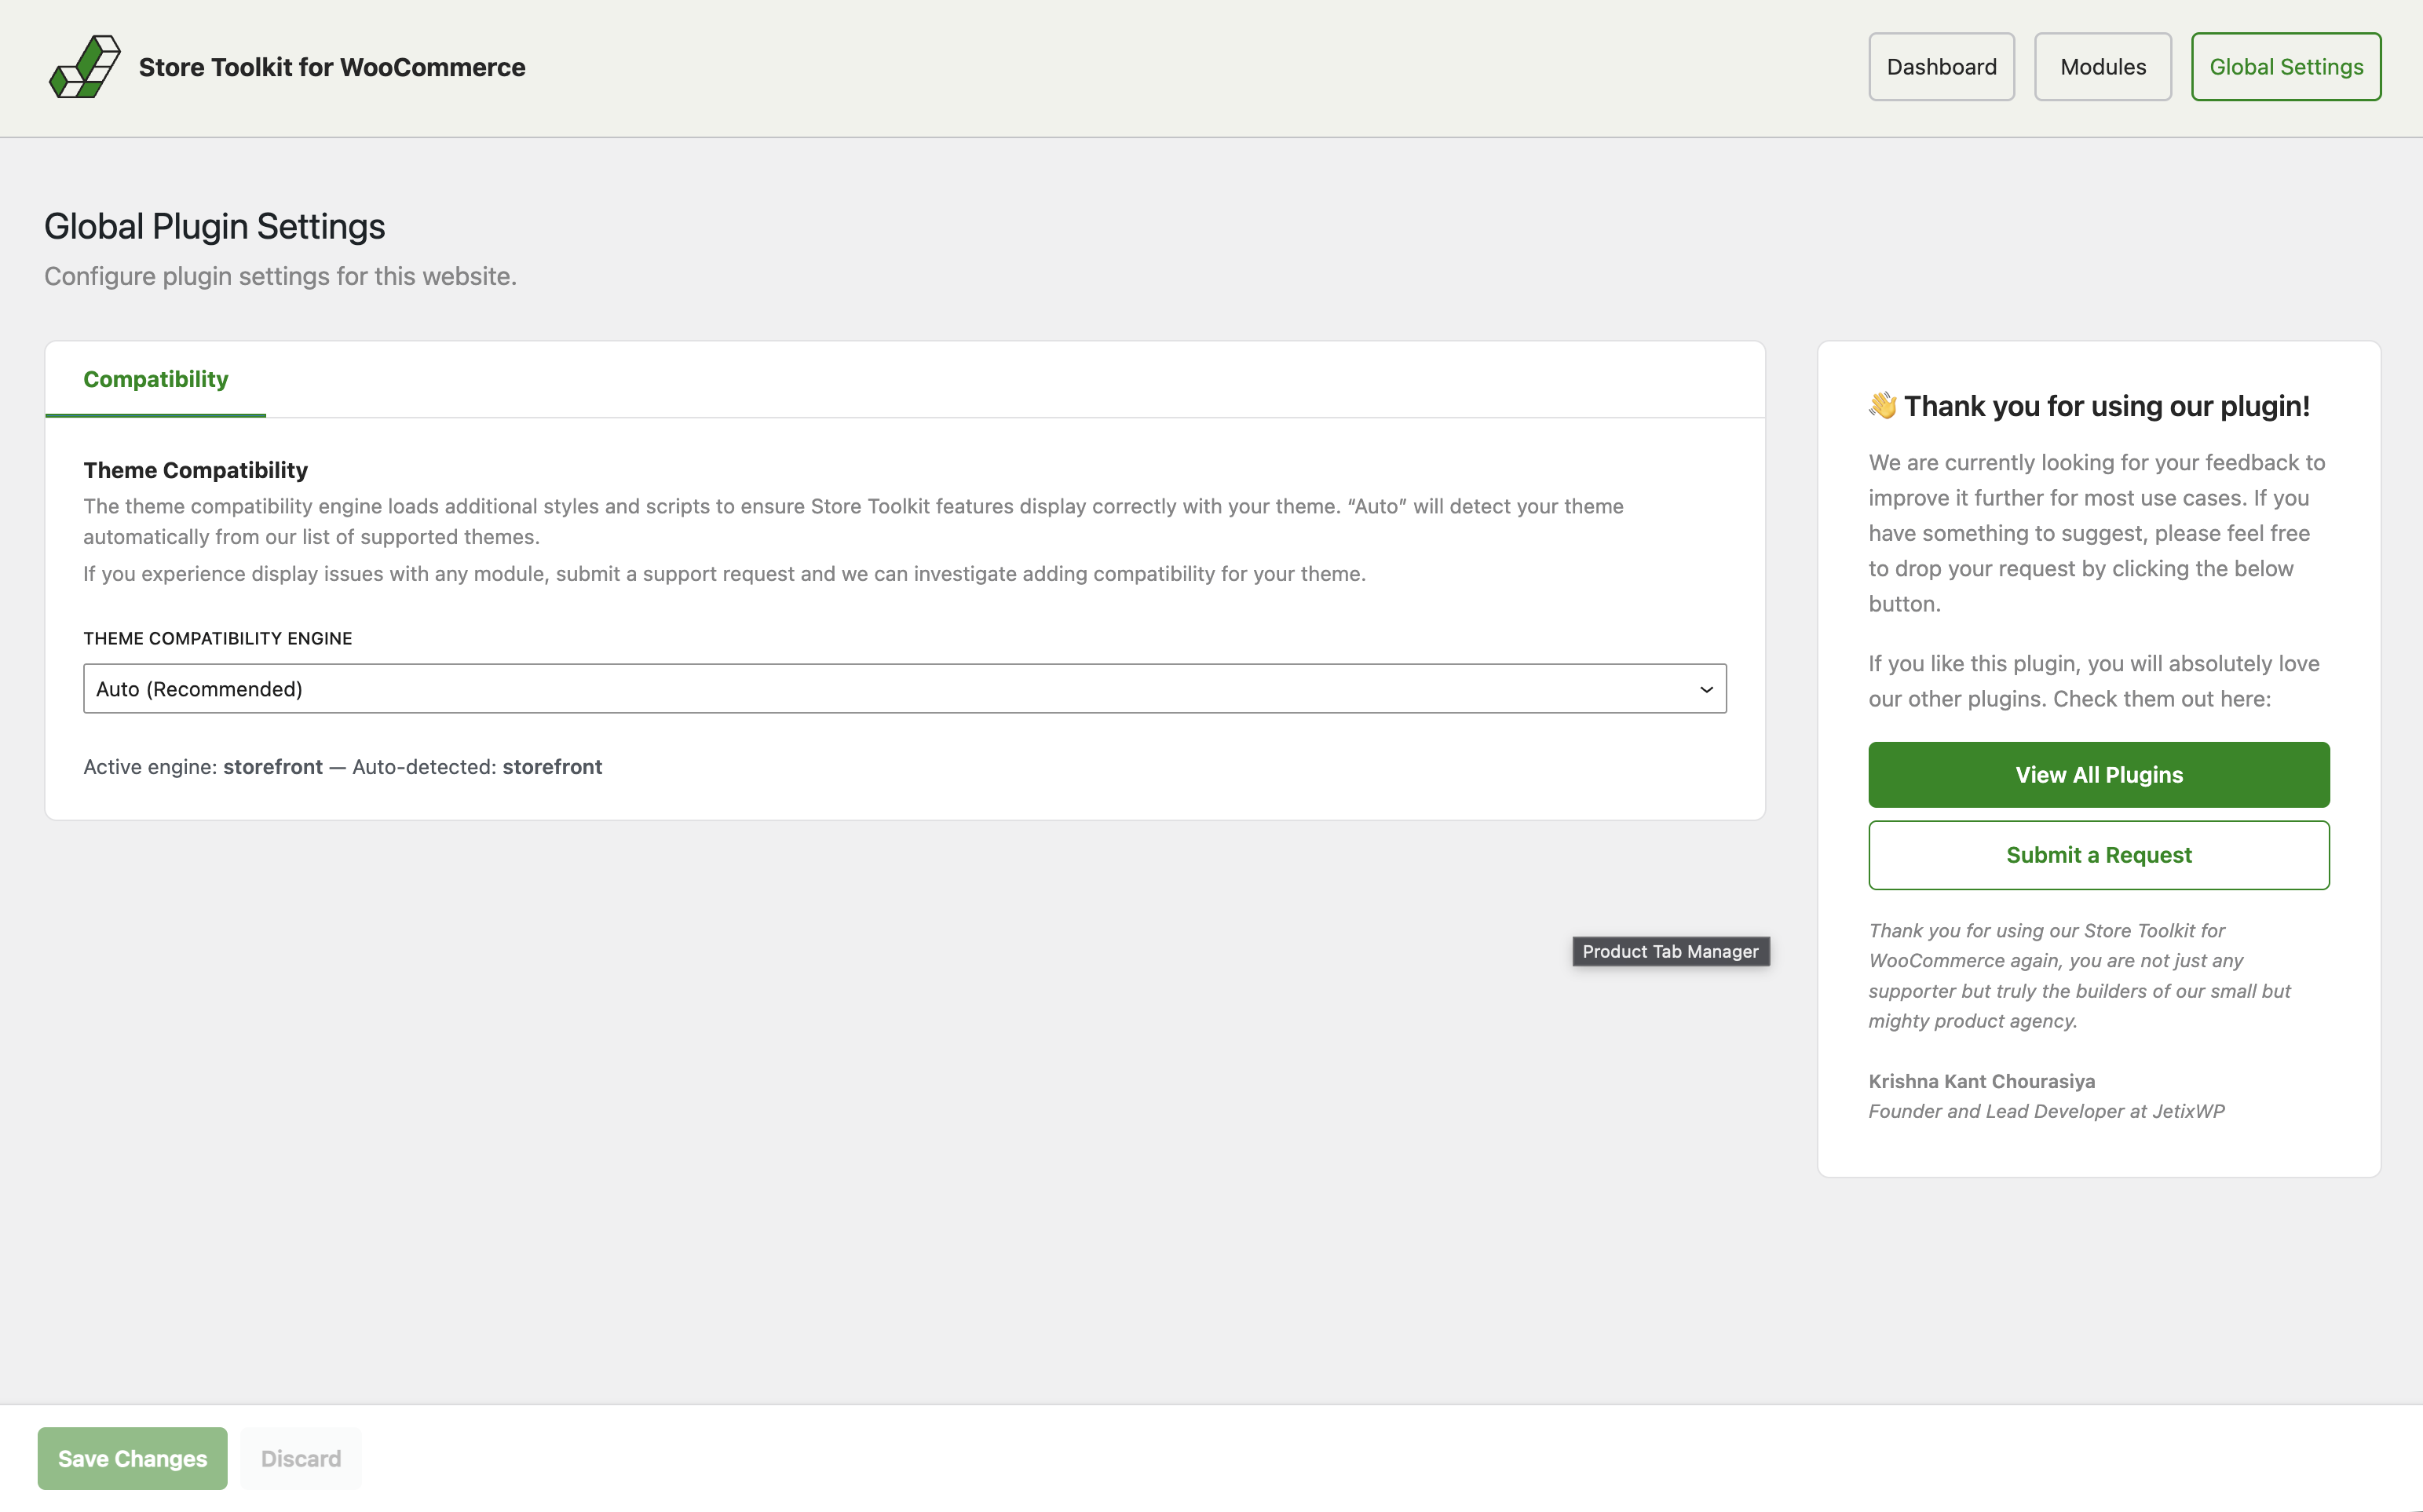
Task: Switch to the Compatibility tab
Action: [155, 379]
